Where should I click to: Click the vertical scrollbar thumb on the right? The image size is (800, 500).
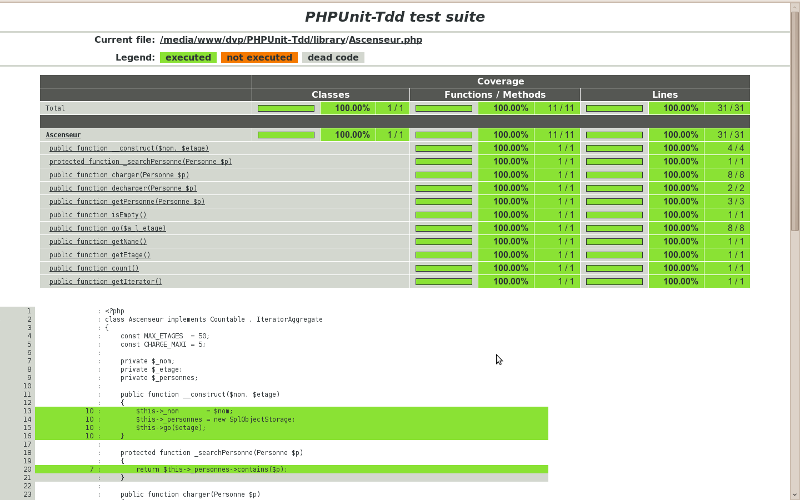click(x=795, y=120)
